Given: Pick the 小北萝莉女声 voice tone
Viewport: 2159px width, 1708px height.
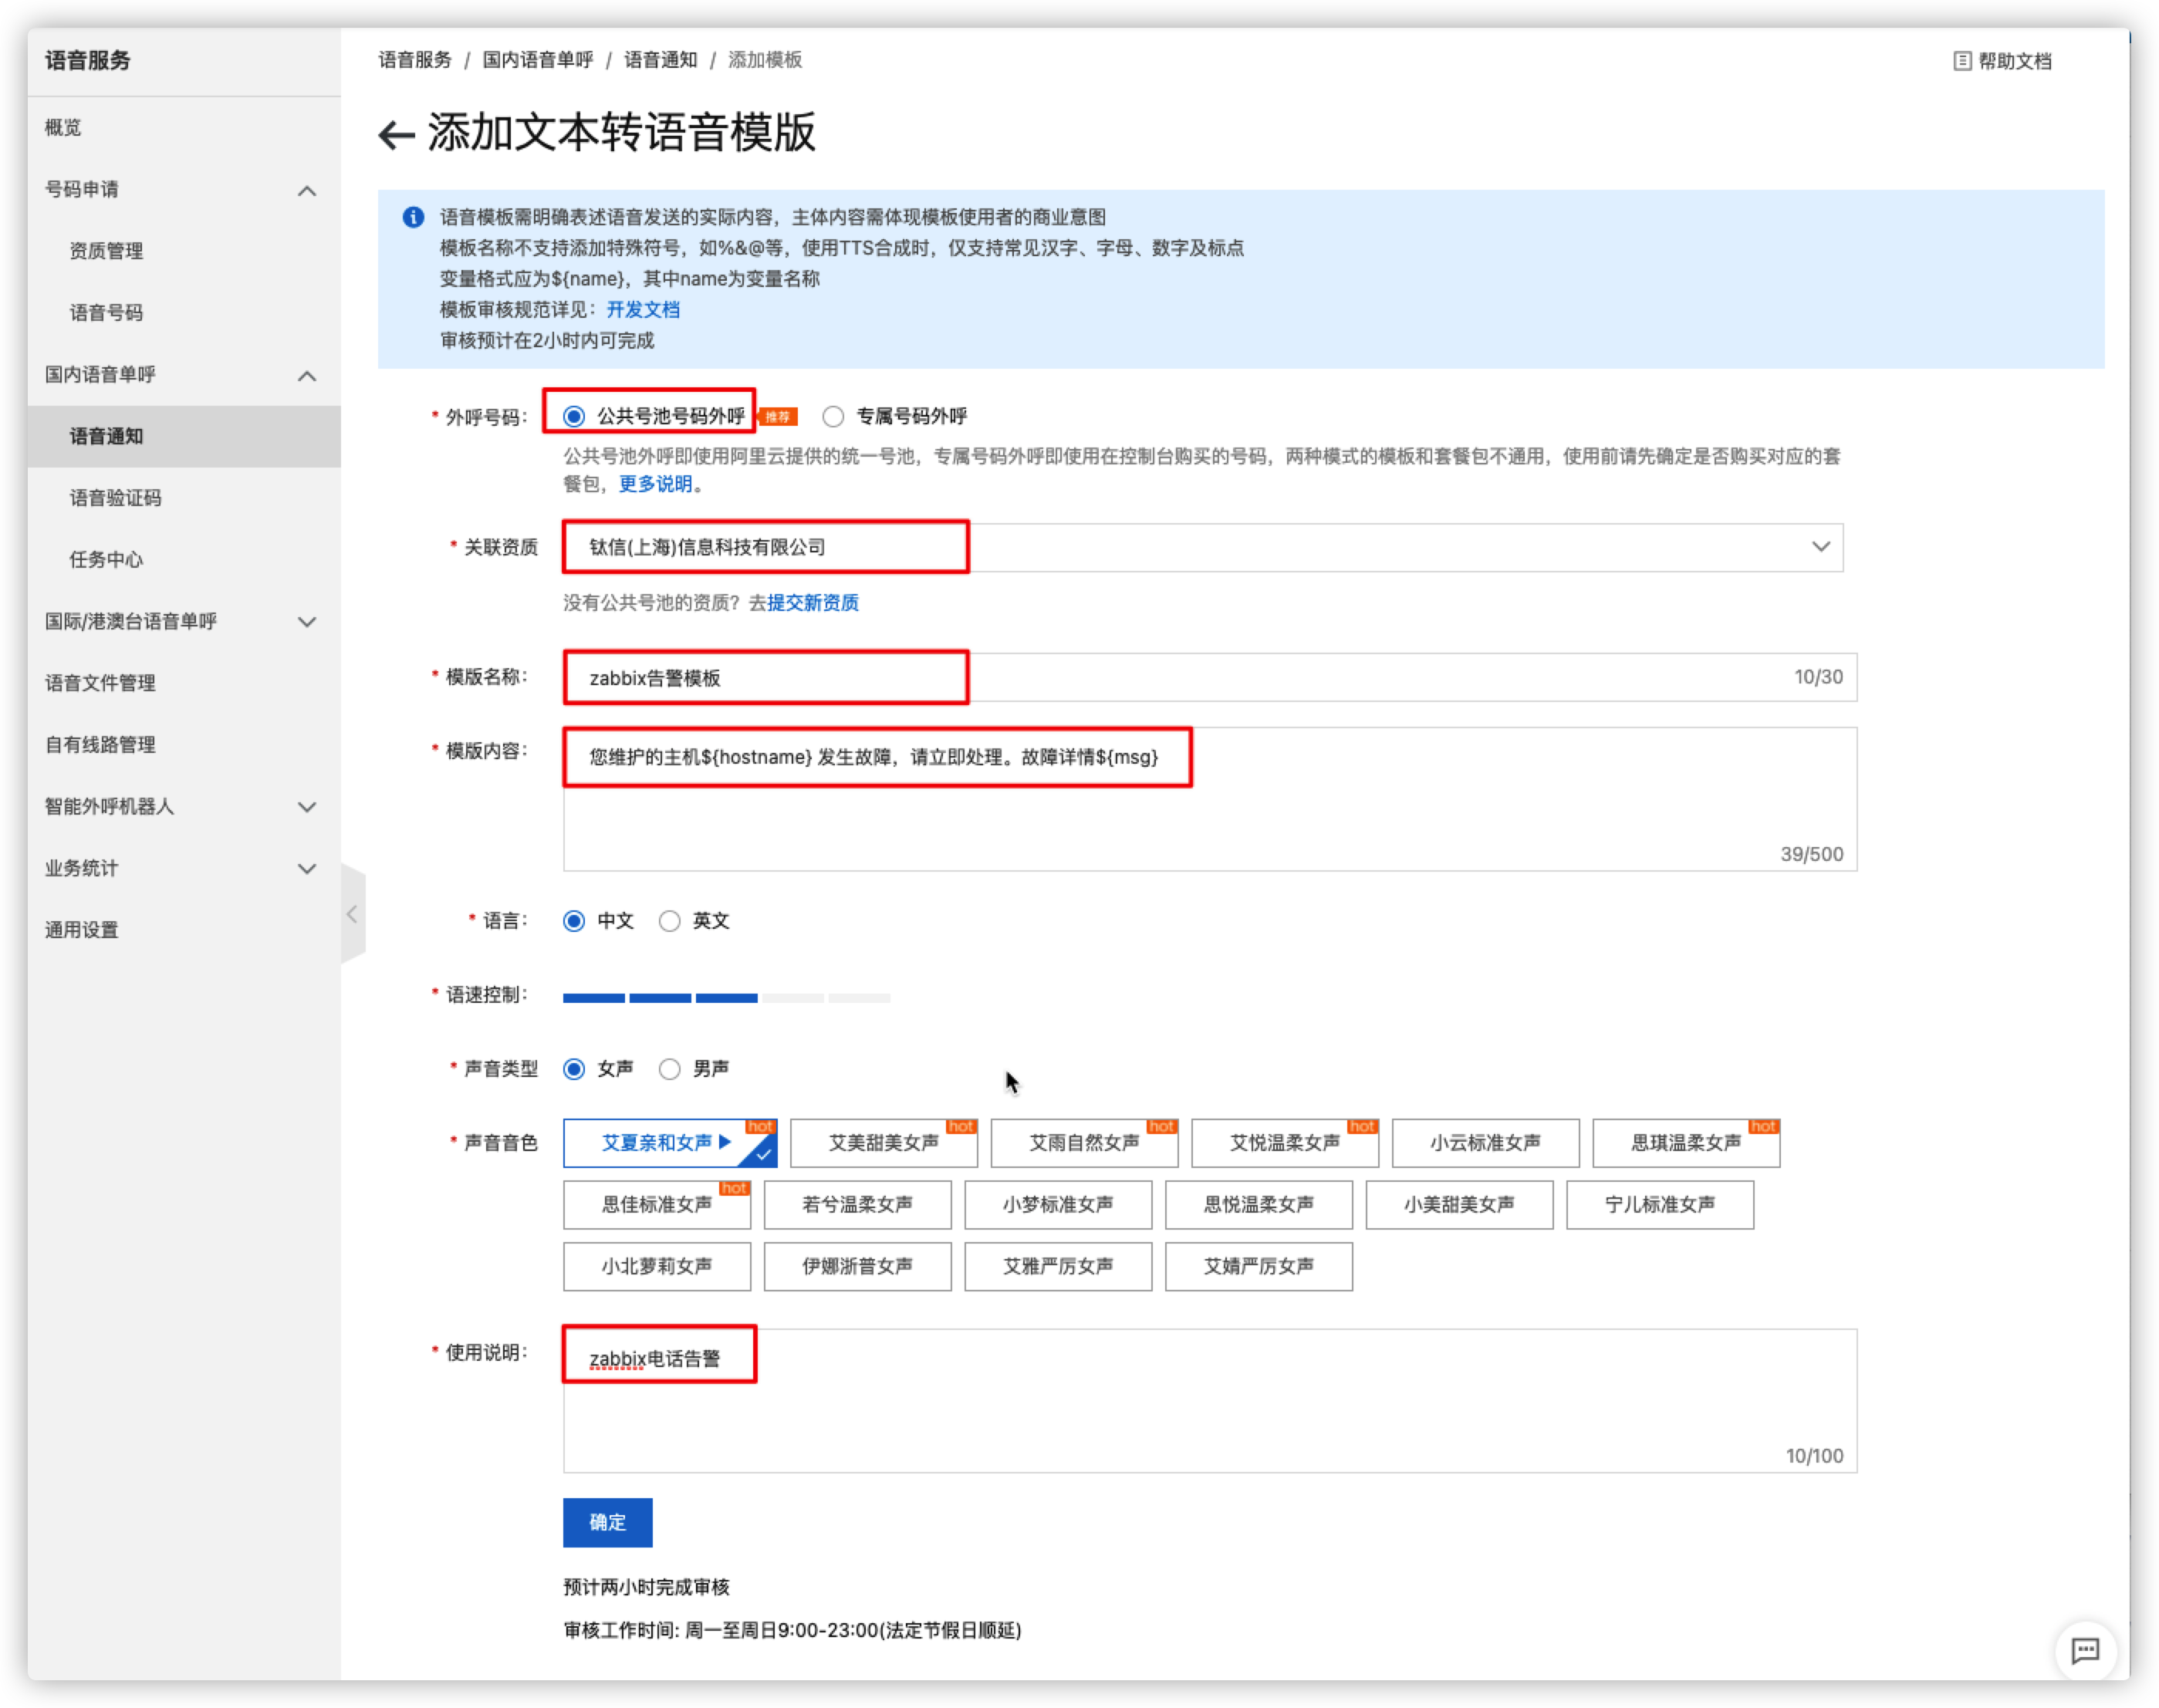Looking at the screenshot, I should pos(657,1267).
